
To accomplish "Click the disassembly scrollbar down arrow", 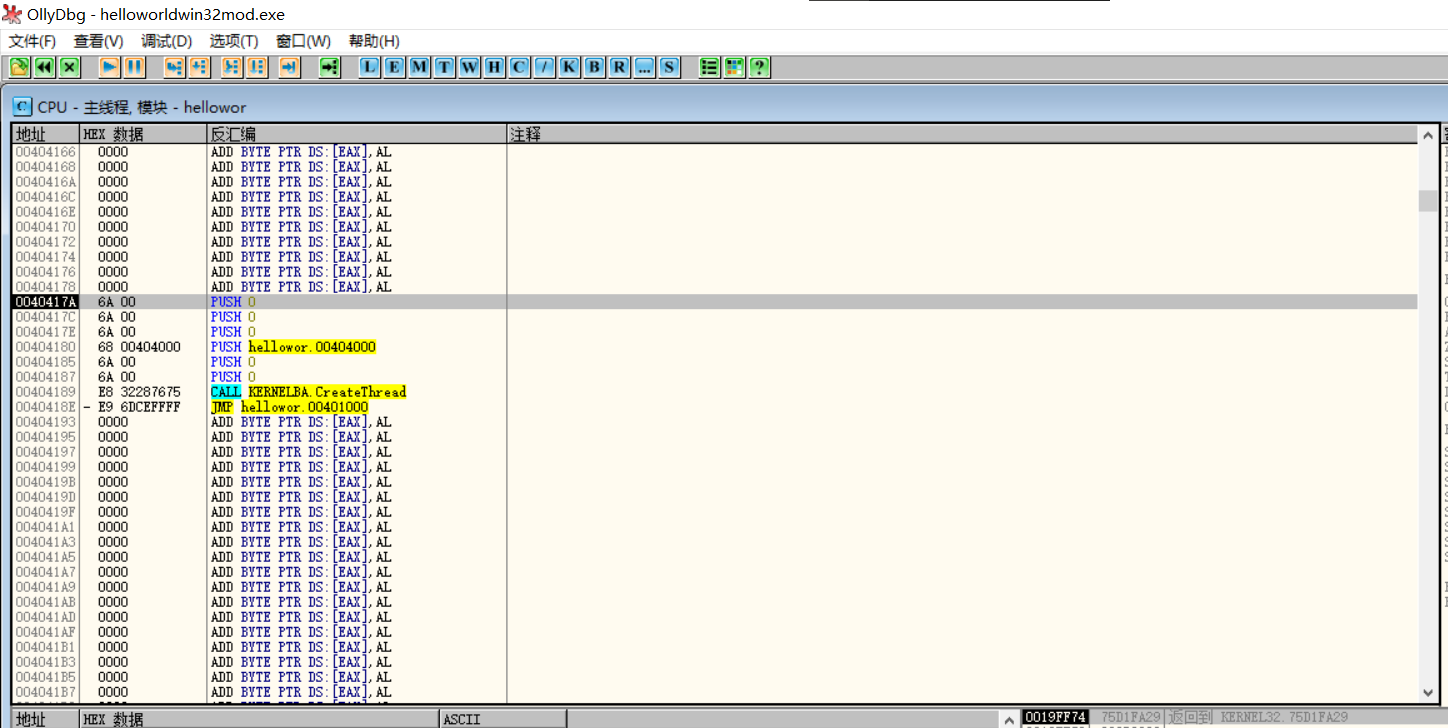I will (x=1428, y=692).
